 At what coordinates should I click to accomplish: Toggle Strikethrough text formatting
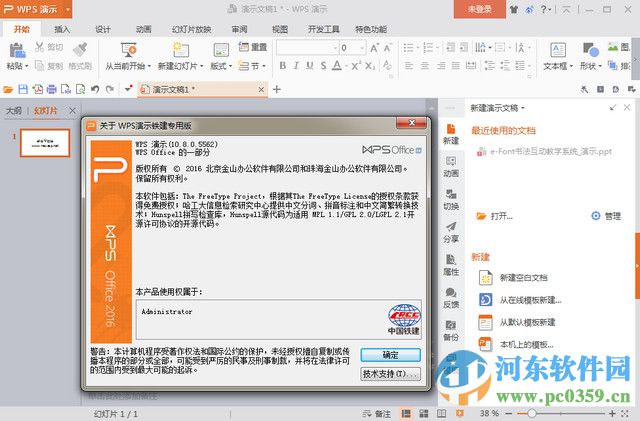[323, 65]
